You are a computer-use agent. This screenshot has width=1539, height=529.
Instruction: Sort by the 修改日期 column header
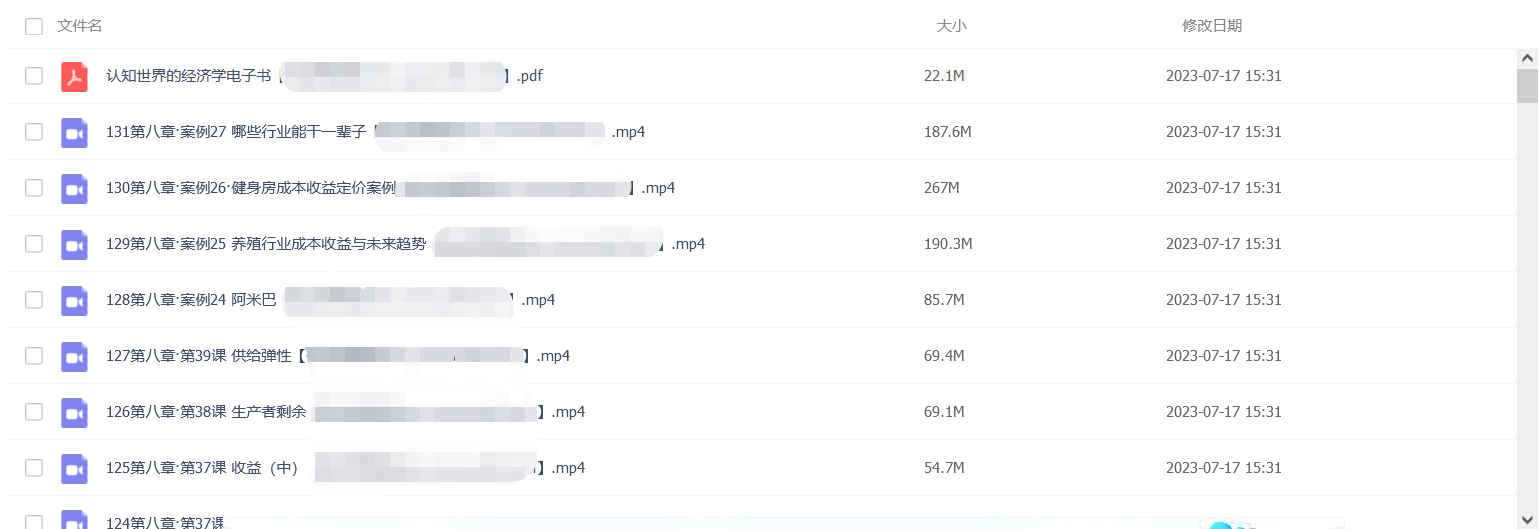1212,26
